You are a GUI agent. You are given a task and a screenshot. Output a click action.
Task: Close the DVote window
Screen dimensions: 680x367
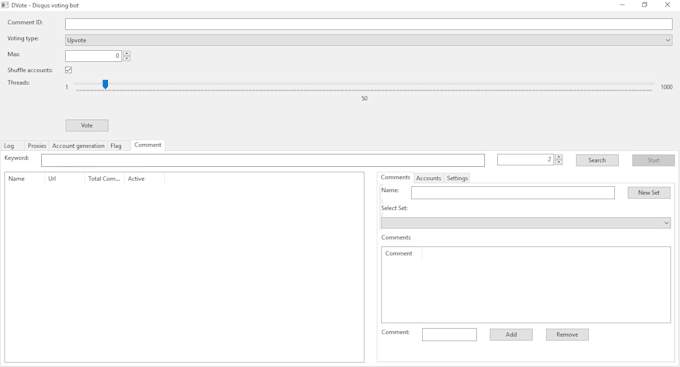[x=667, y=5]
